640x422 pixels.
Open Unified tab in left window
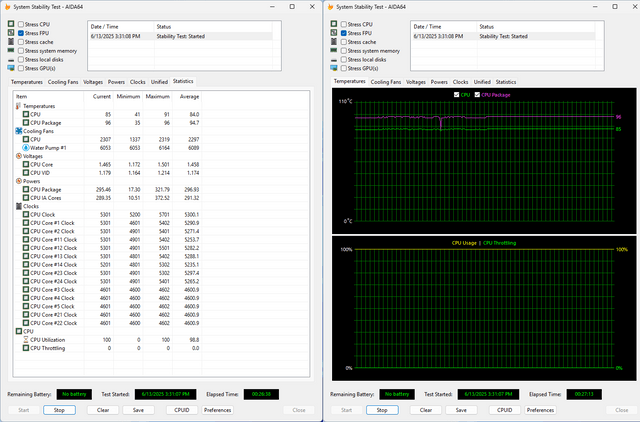click(159, 82)
